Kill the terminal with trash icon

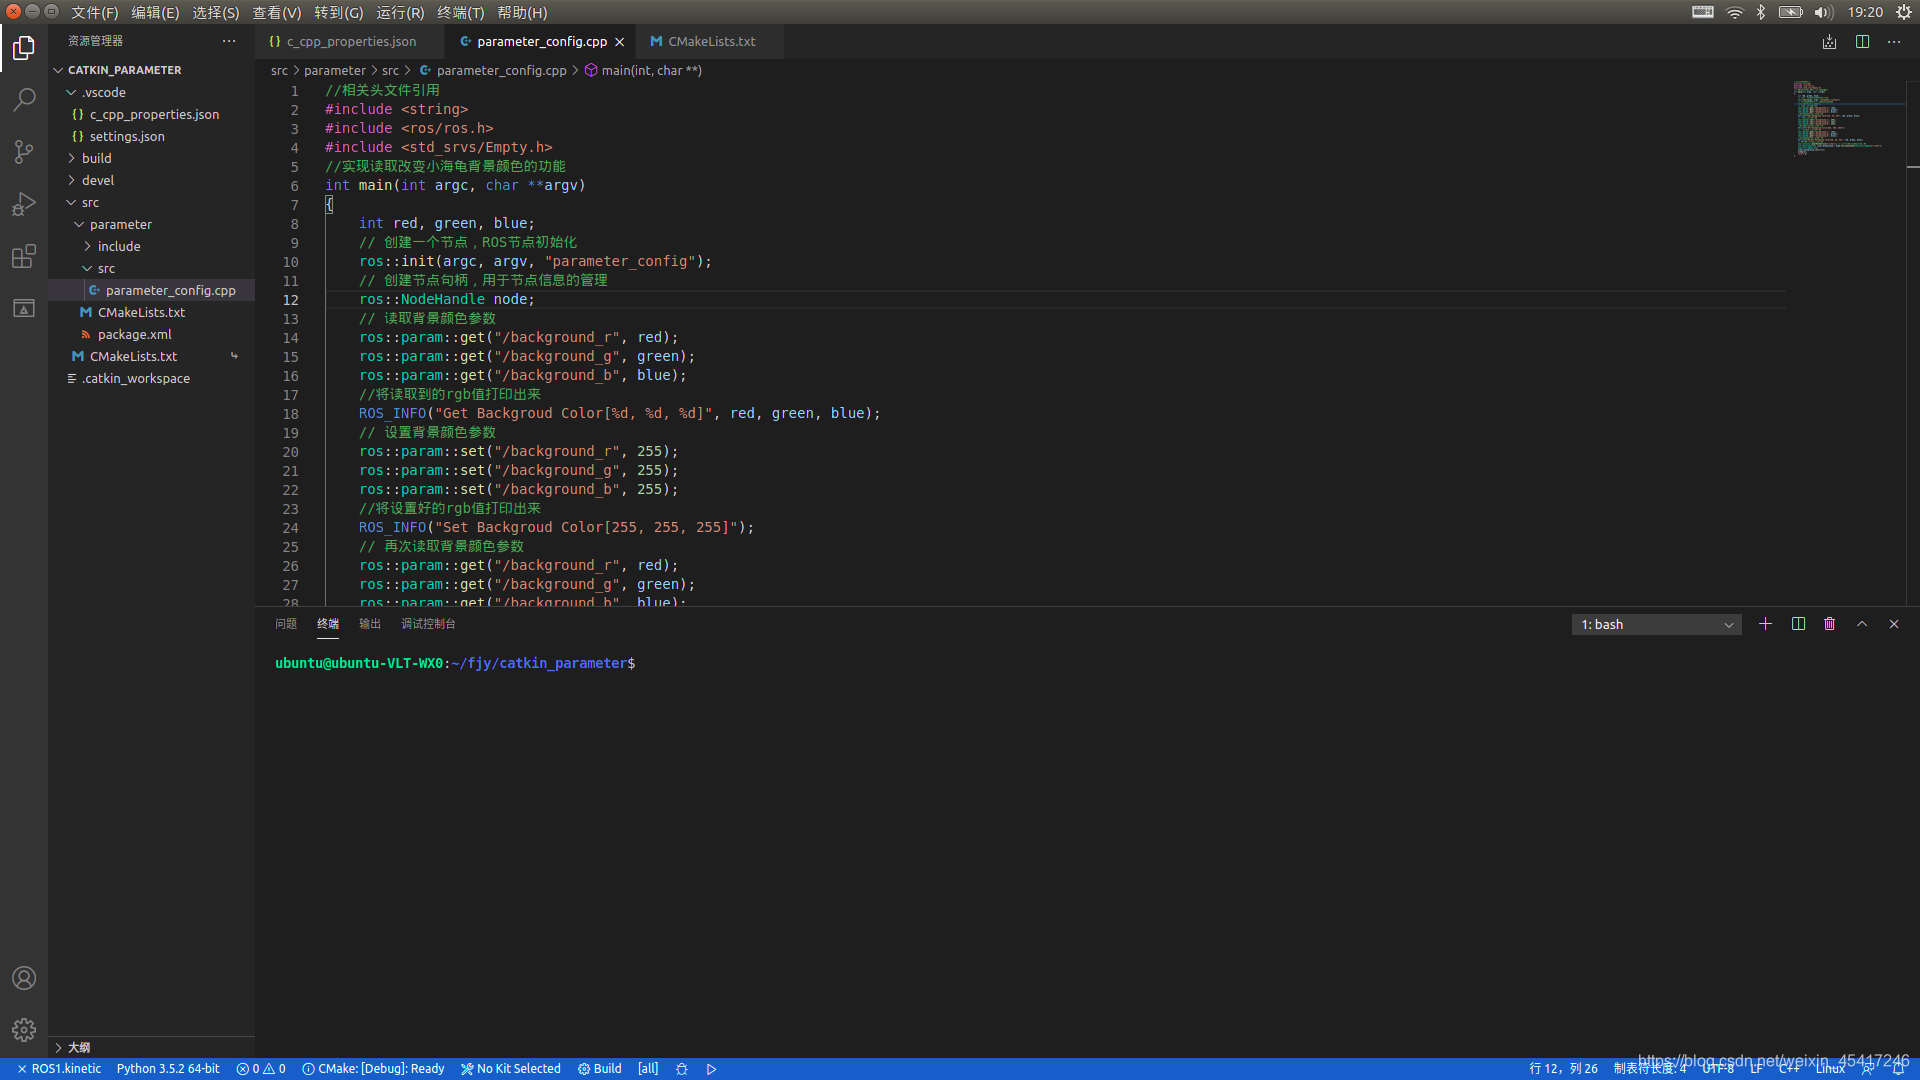click(x=1830, y=624)
